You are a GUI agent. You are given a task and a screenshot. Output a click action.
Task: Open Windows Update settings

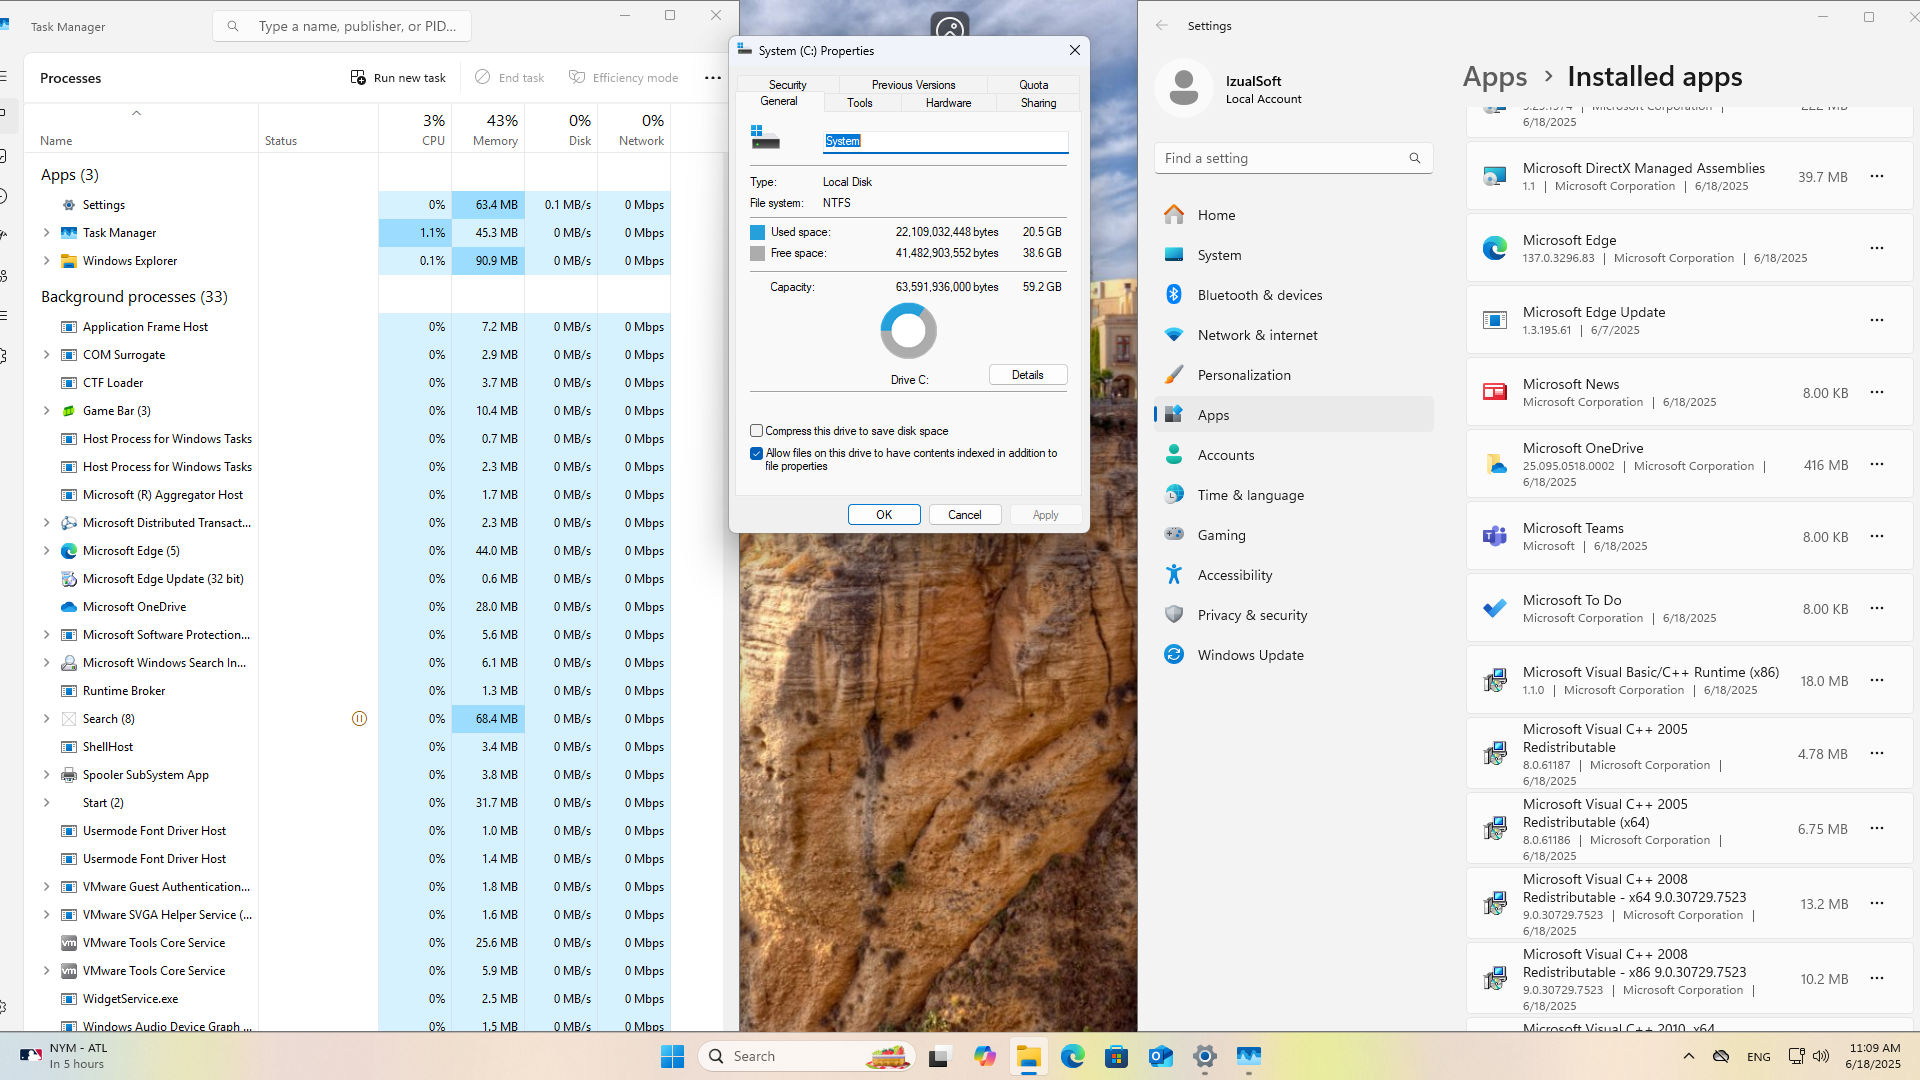1293,655
